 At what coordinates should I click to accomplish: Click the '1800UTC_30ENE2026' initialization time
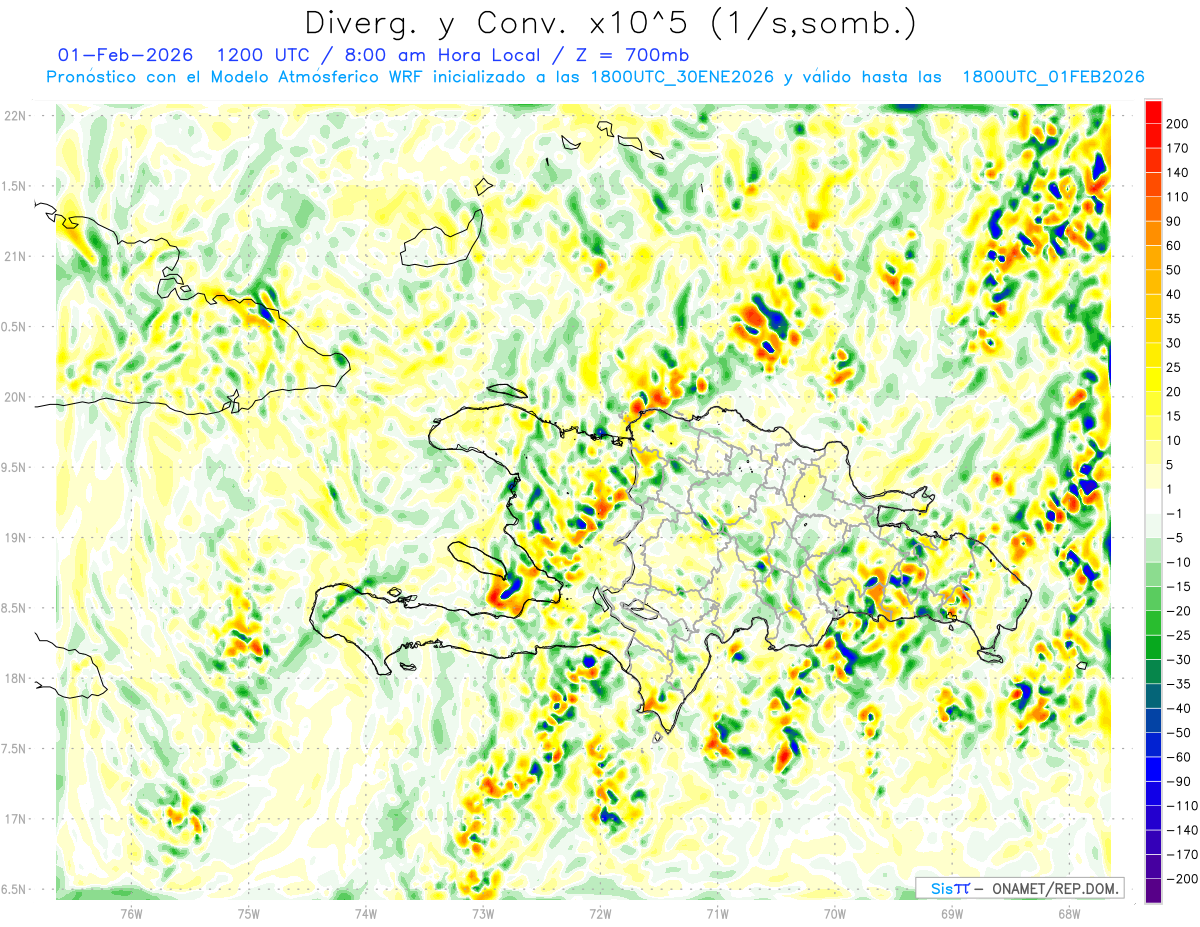pos(682,77)
